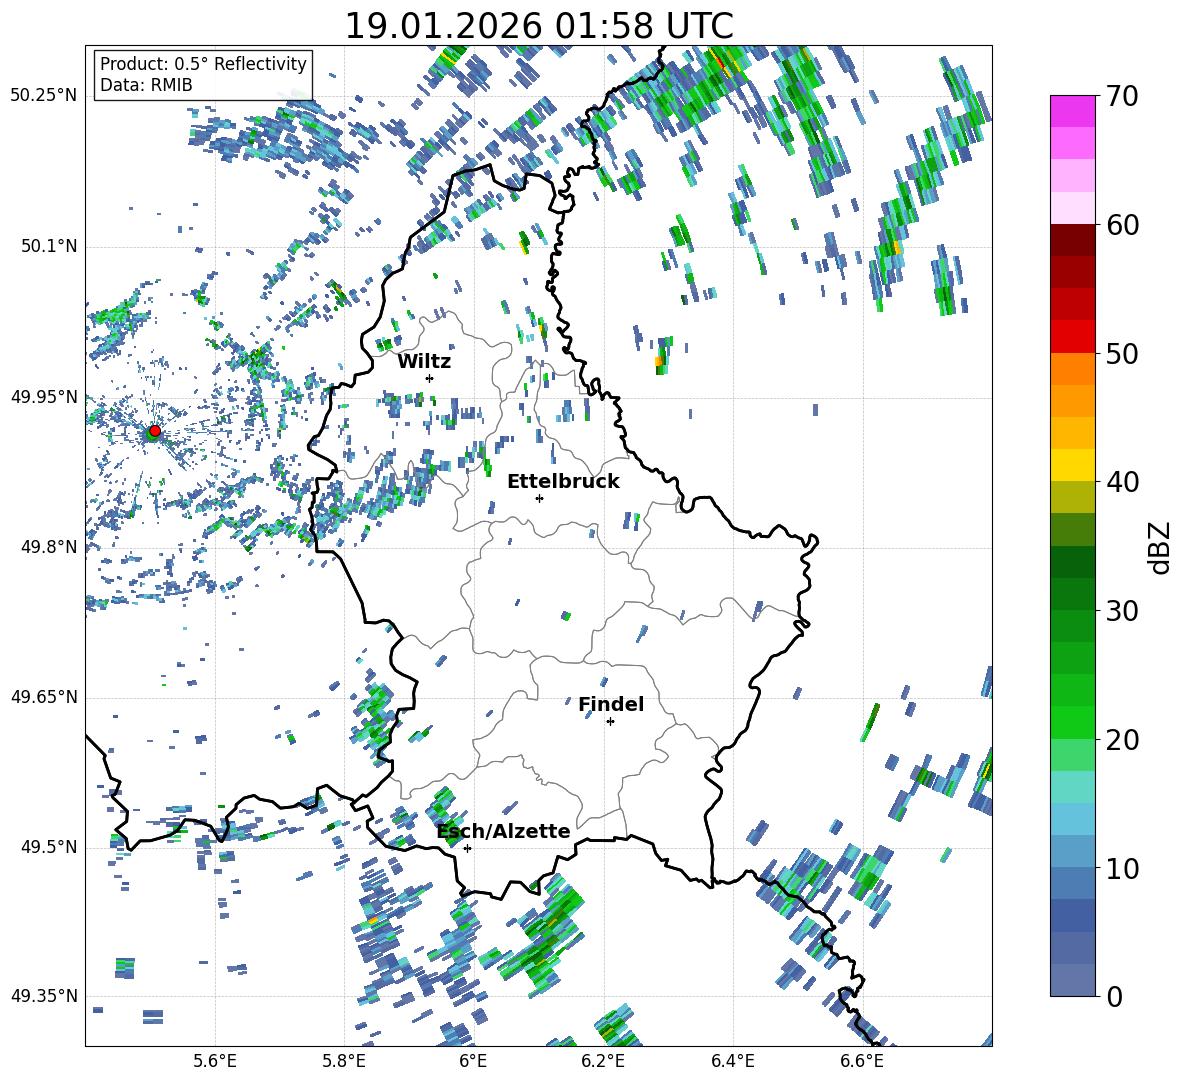The width and height of the screenshot is (1184, 1081).
Task: Select the Esch/Alzette city label
Action: 504,831
